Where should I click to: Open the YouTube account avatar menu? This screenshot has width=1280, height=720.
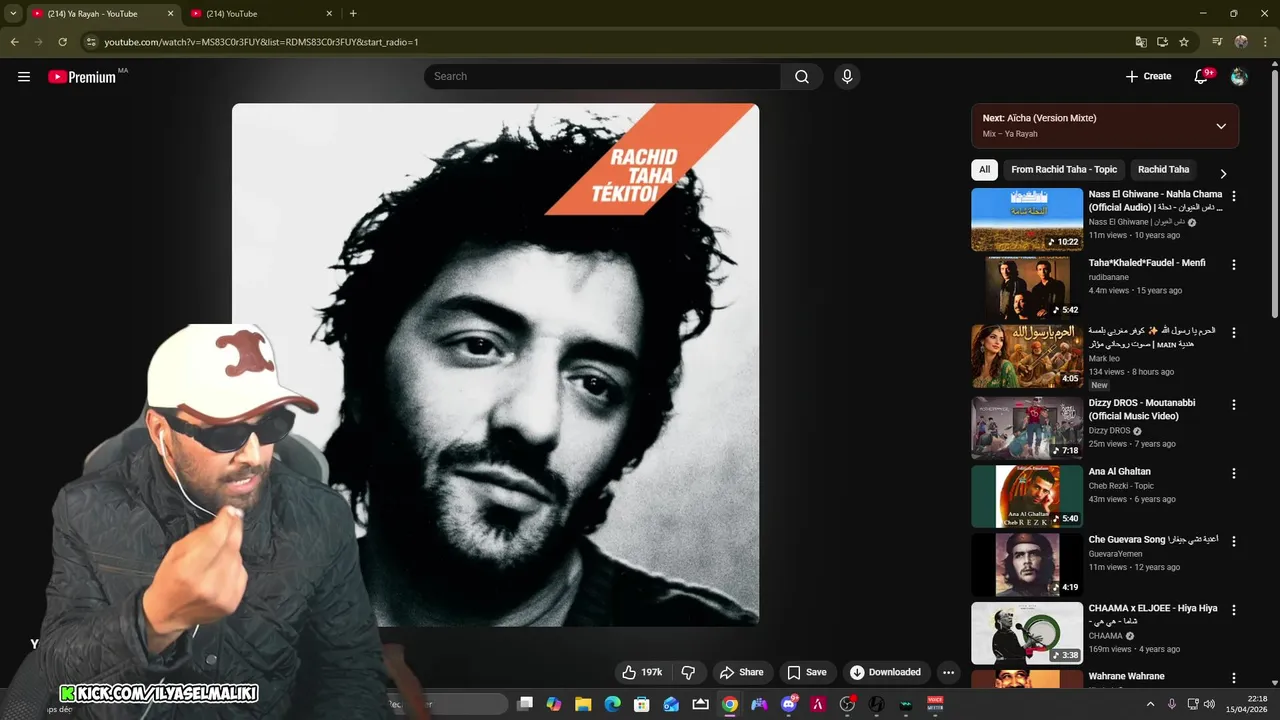(x=1239, y=77)
